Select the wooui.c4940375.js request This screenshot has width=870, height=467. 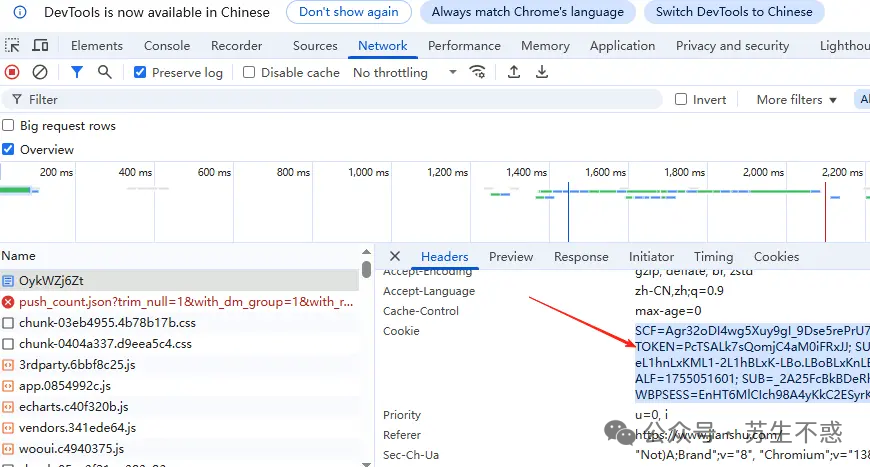(x=179, y=449)
